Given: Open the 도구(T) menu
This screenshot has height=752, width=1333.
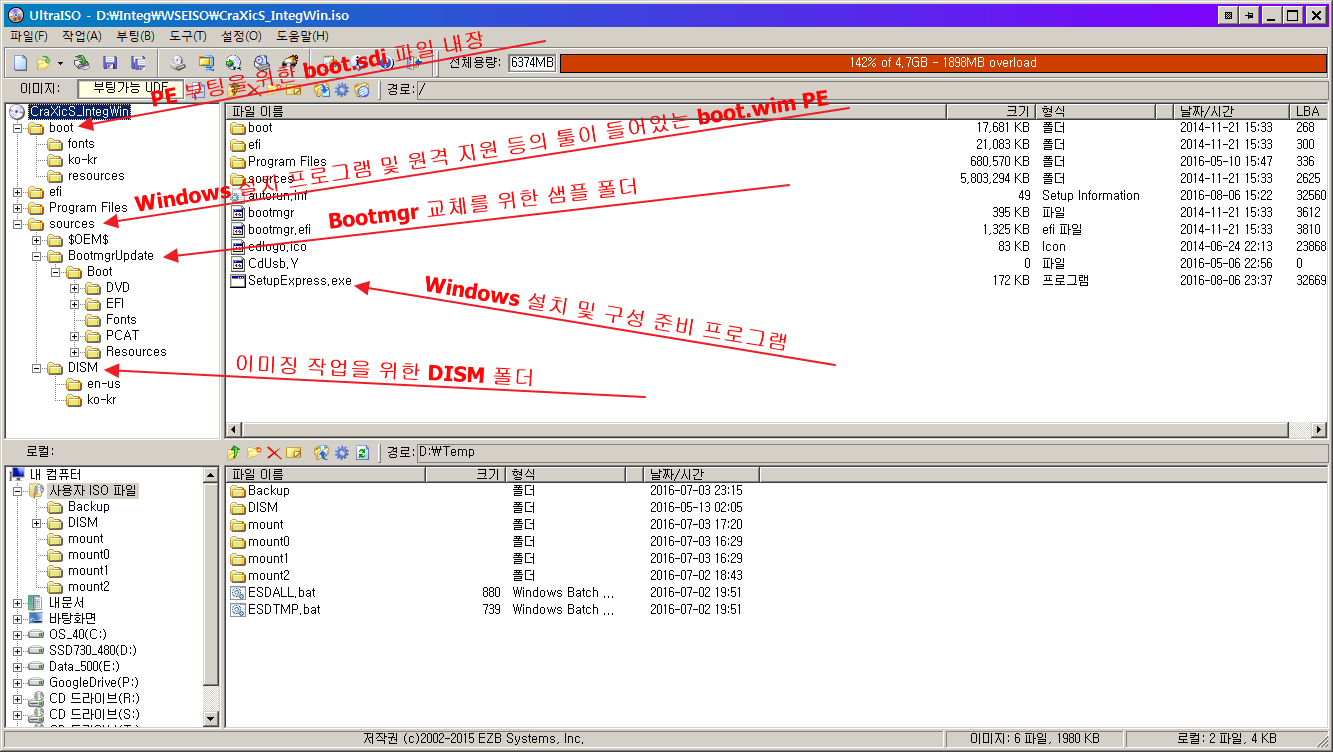Looking at the screenshot, I should (188, 36).
